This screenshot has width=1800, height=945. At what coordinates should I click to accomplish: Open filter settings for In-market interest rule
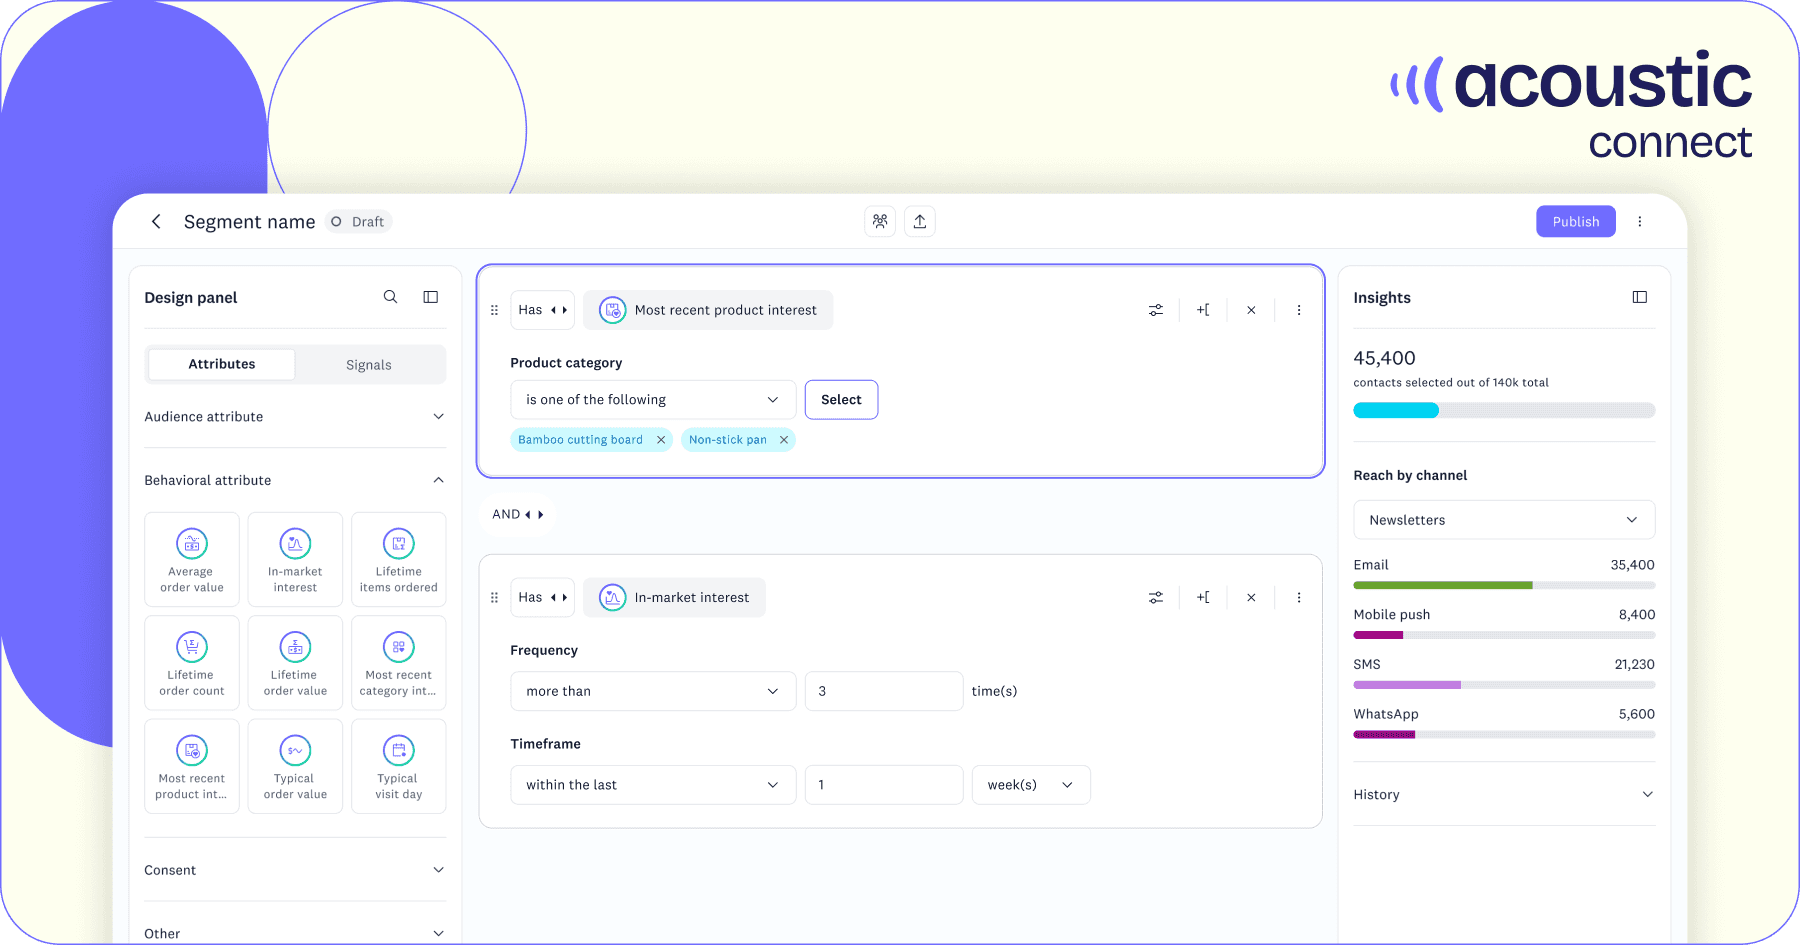(x=1155, y=598)
